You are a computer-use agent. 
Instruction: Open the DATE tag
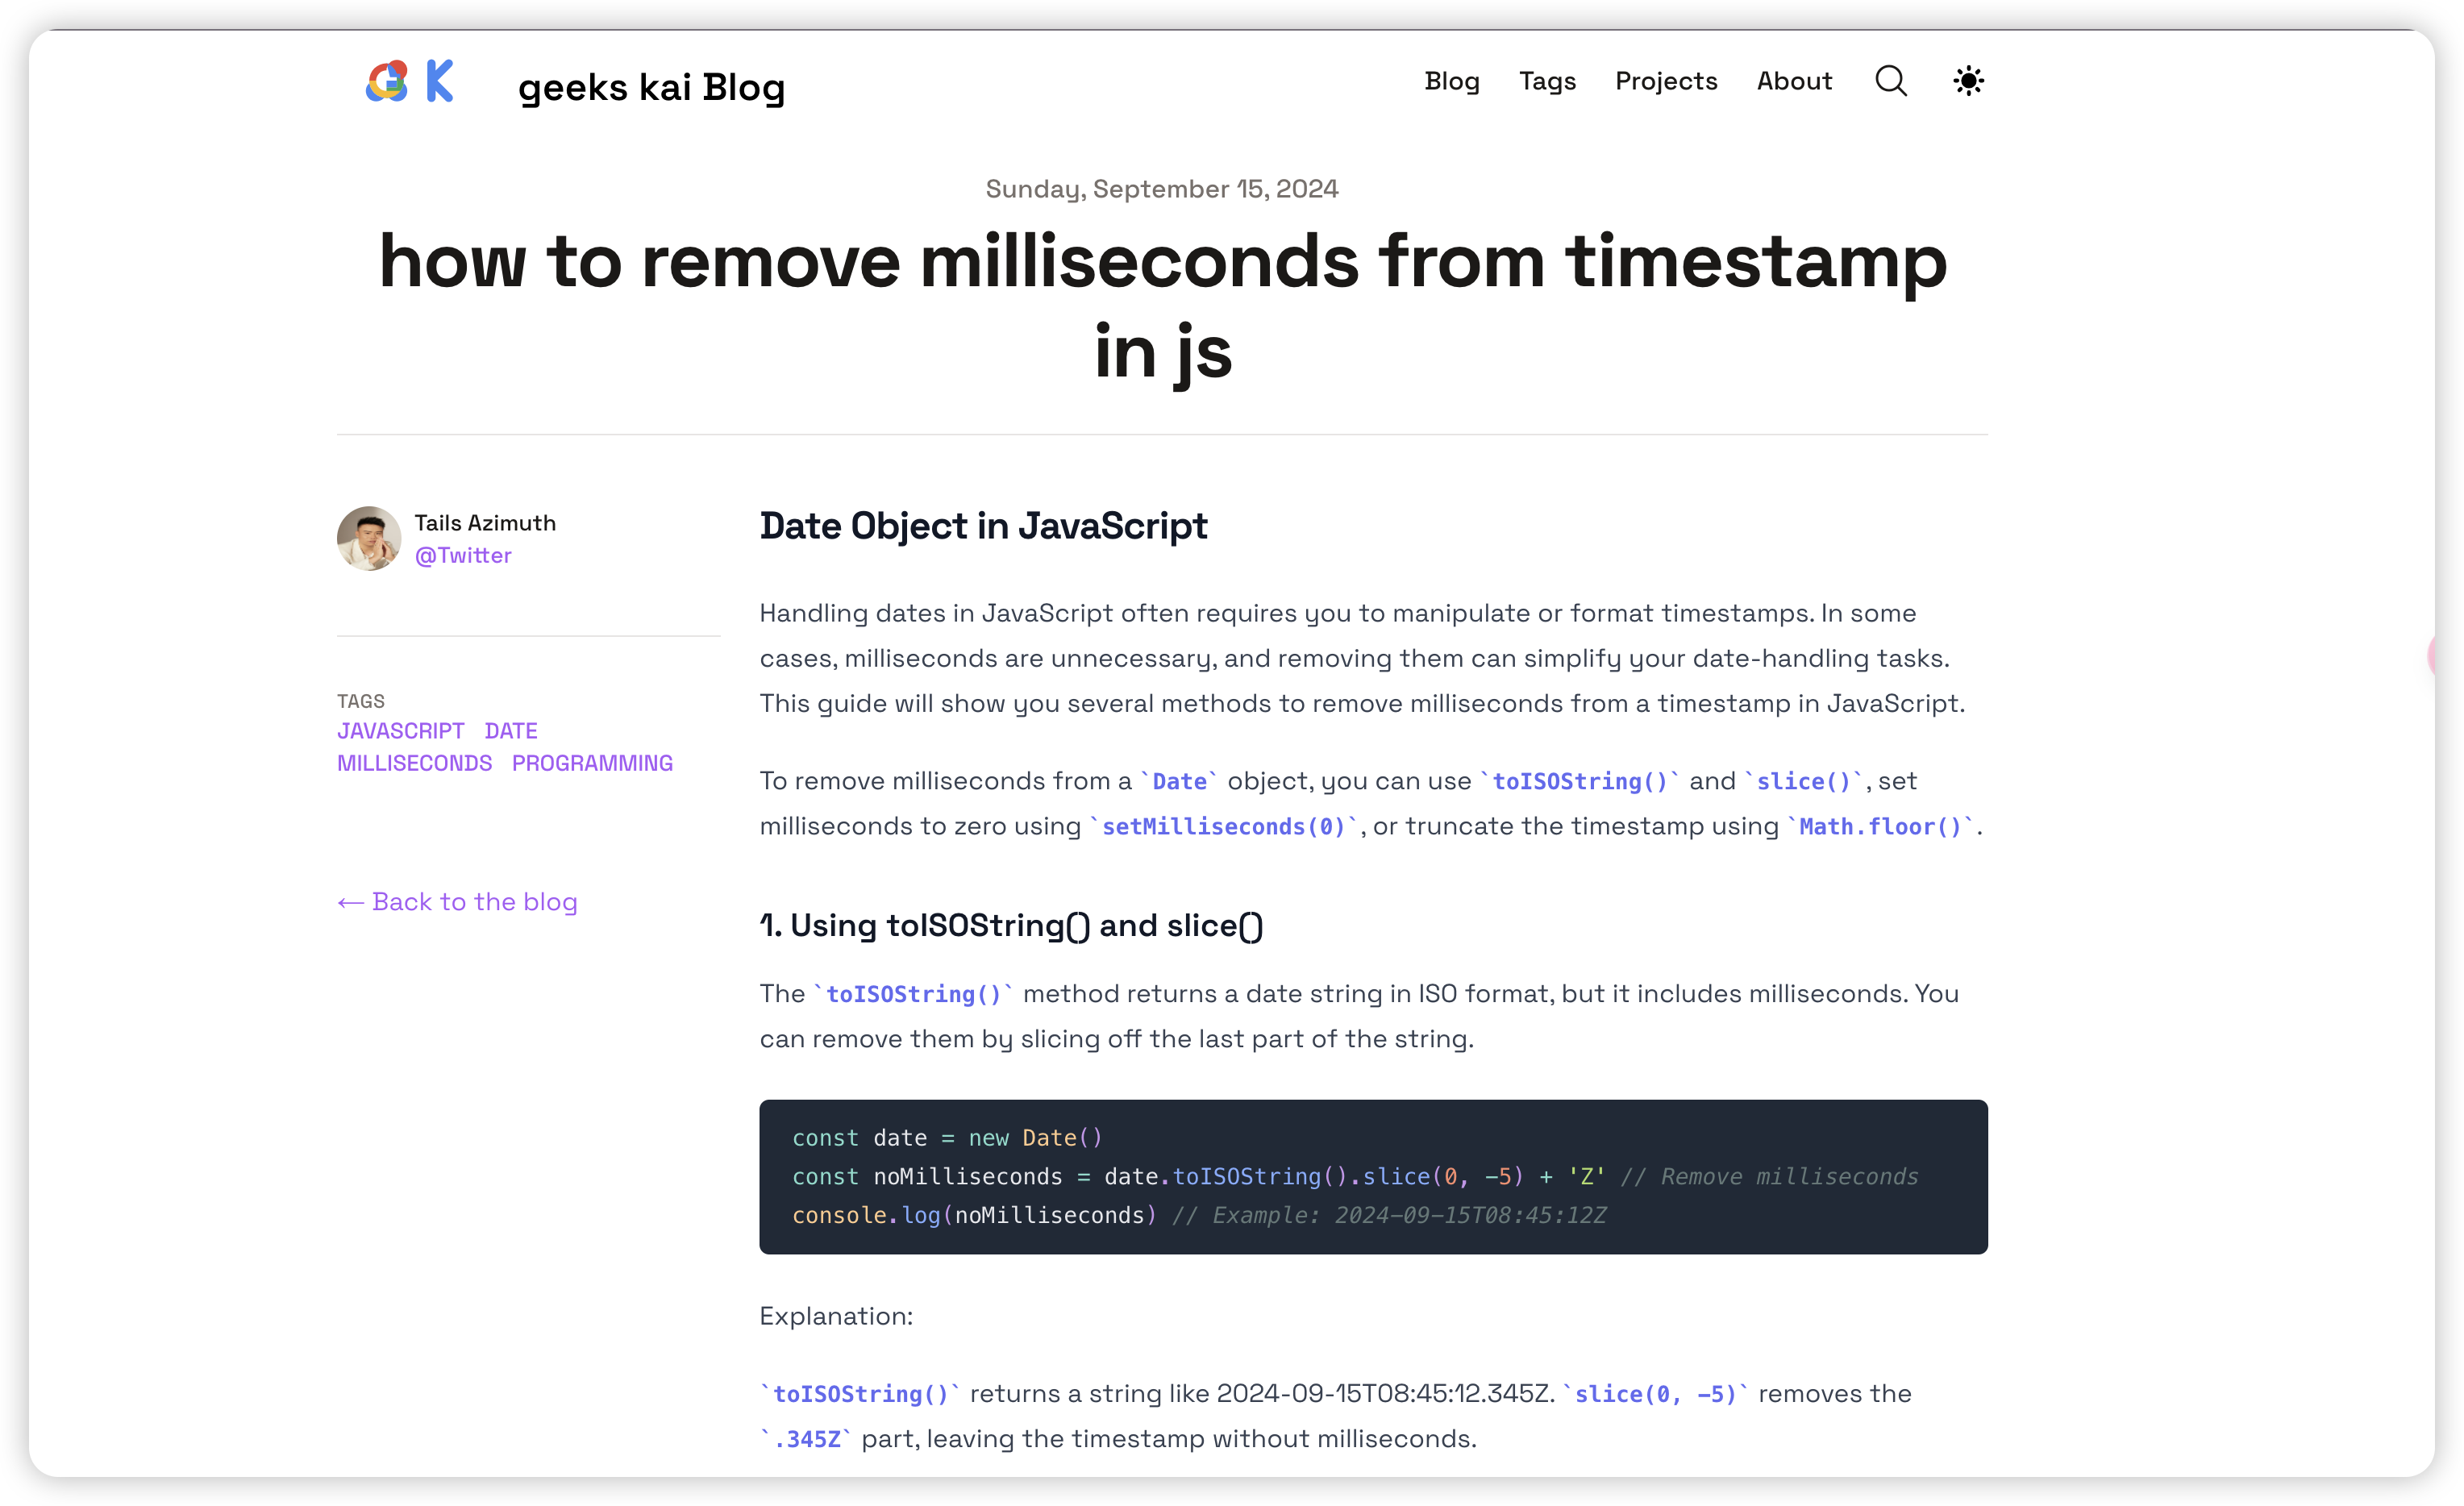click(511, 731)
